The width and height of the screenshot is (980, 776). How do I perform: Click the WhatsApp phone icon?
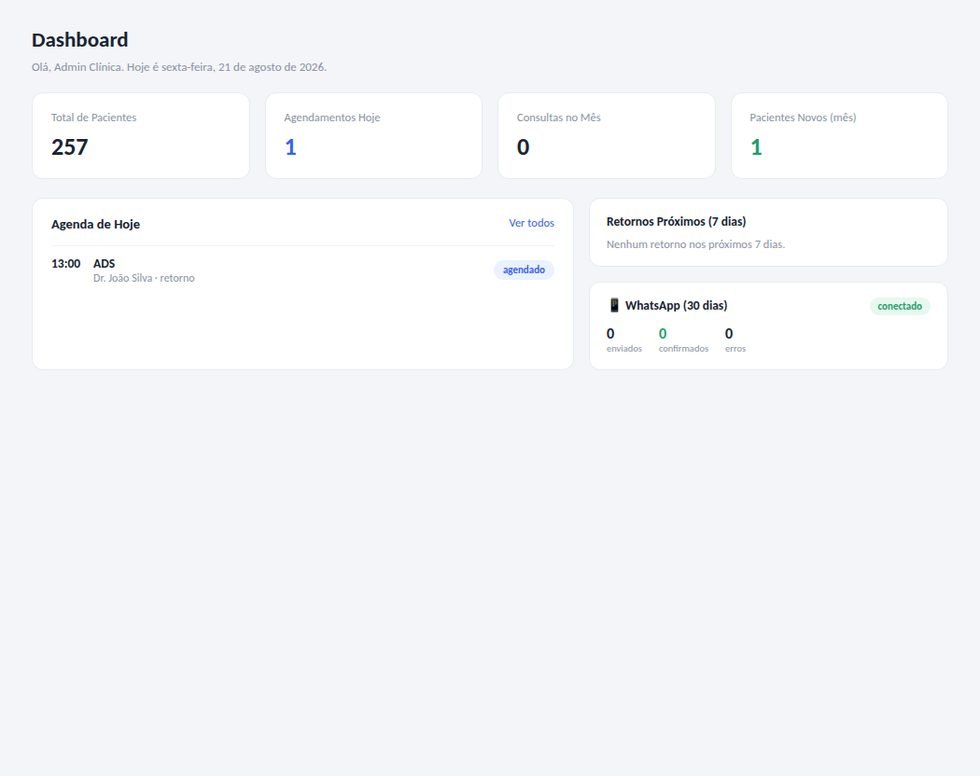614,305
